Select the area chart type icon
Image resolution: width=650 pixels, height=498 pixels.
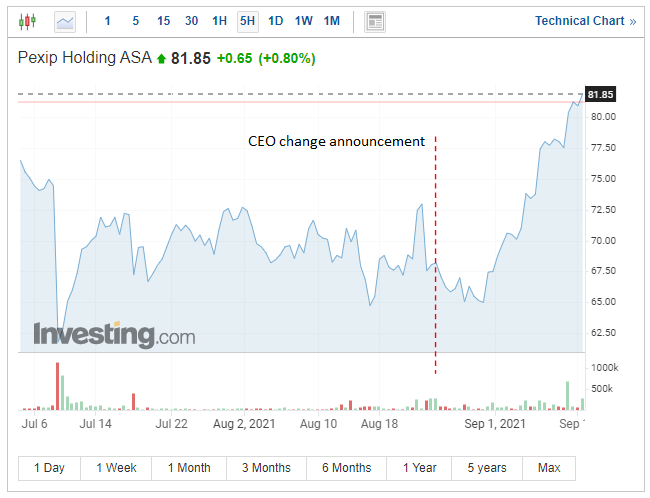click(65, 22)
